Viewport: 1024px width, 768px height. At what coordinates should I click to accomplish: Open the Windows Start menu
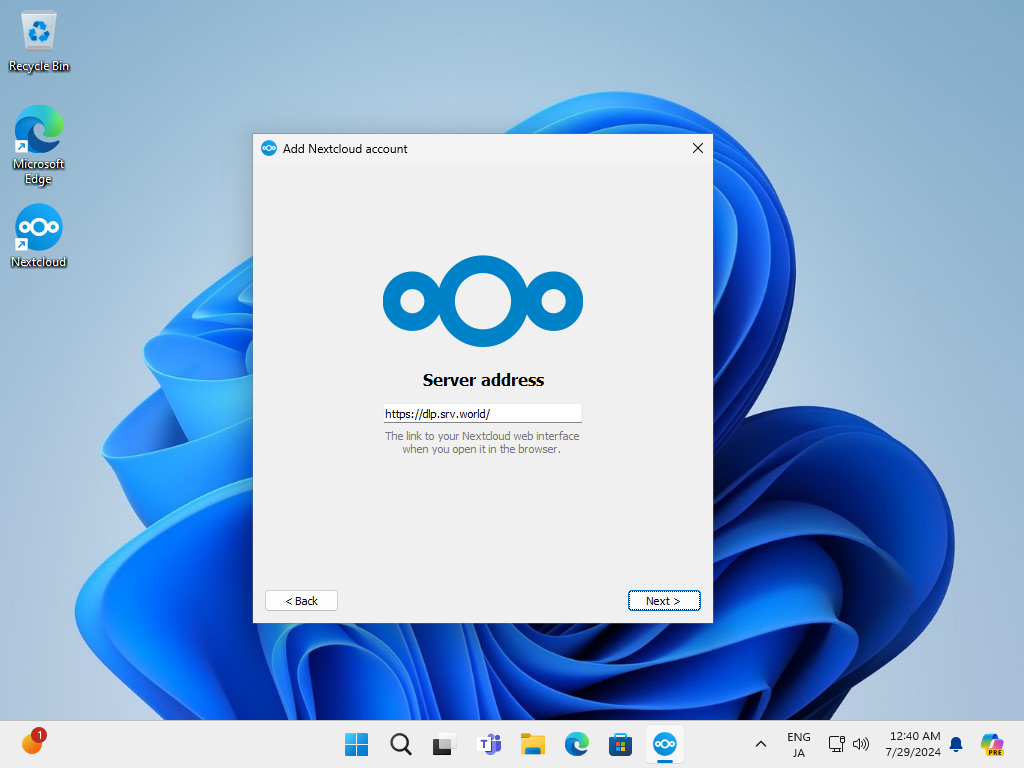tap(357, 744)
